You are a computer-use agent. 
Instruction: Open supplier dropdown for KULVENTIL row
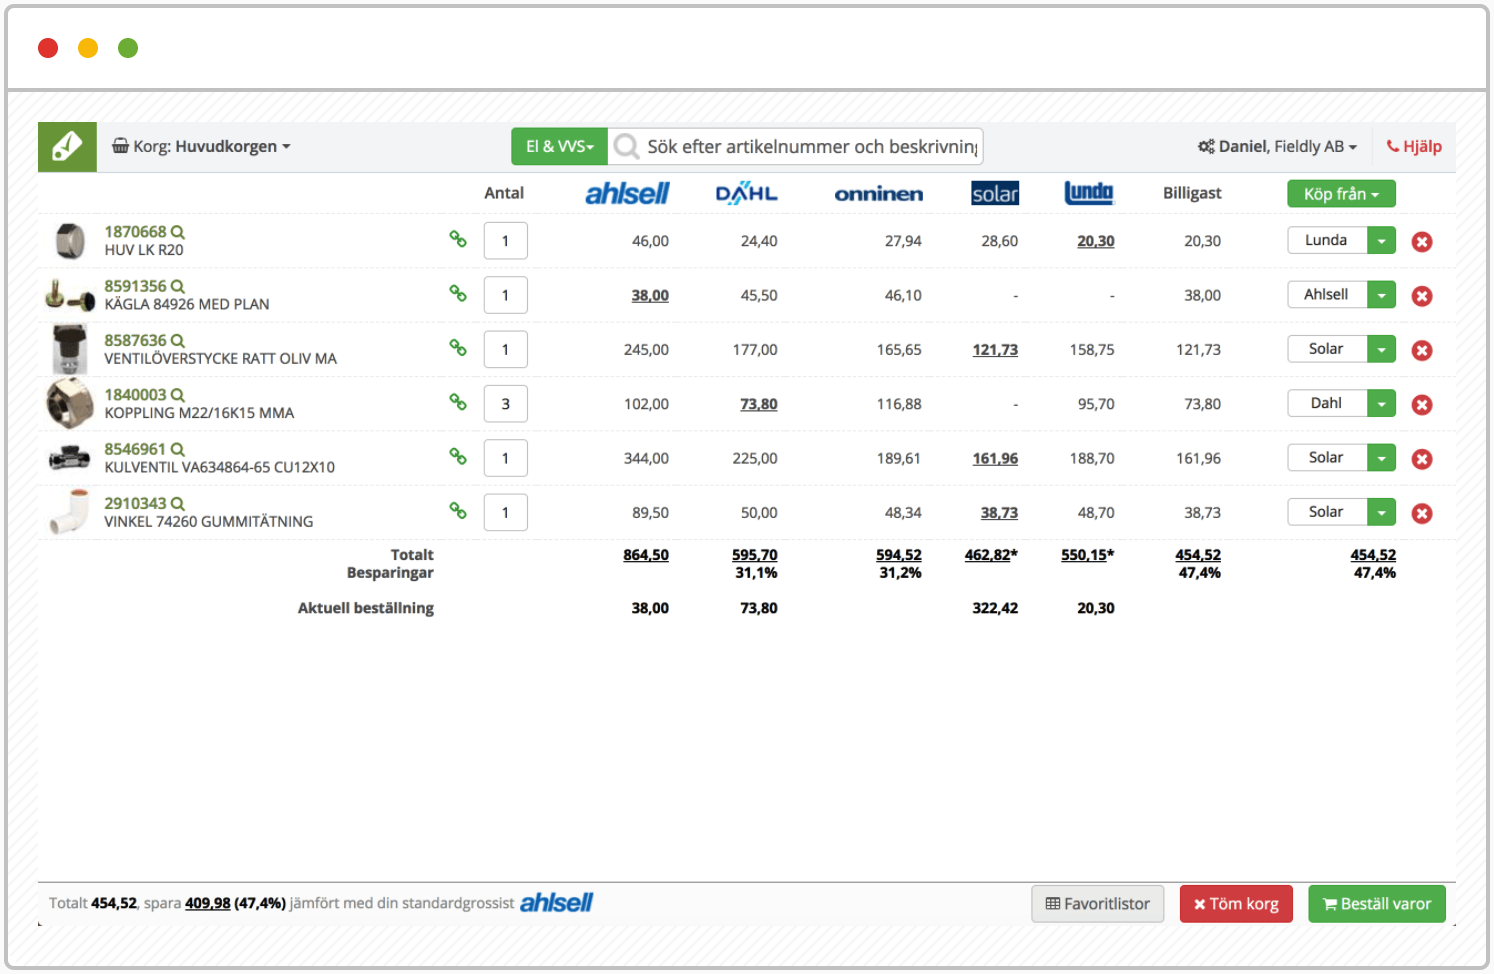tap(1381, 457)
